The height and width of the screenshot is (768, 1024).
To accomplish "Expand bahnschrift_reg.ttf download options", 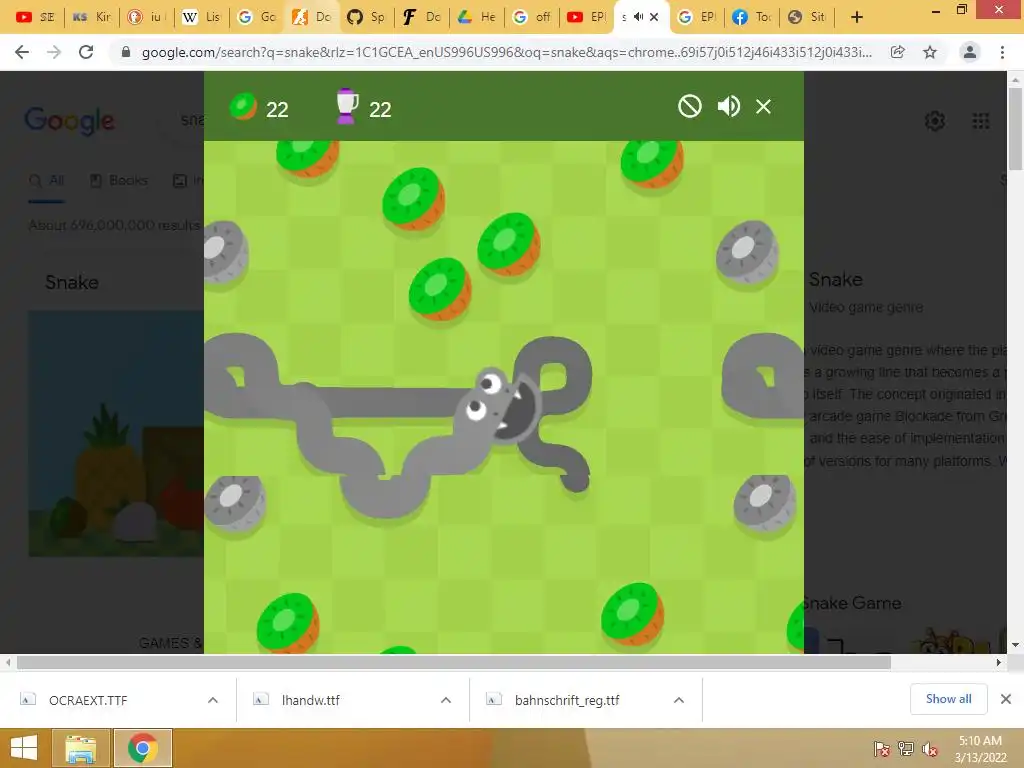I will point(679,700).
